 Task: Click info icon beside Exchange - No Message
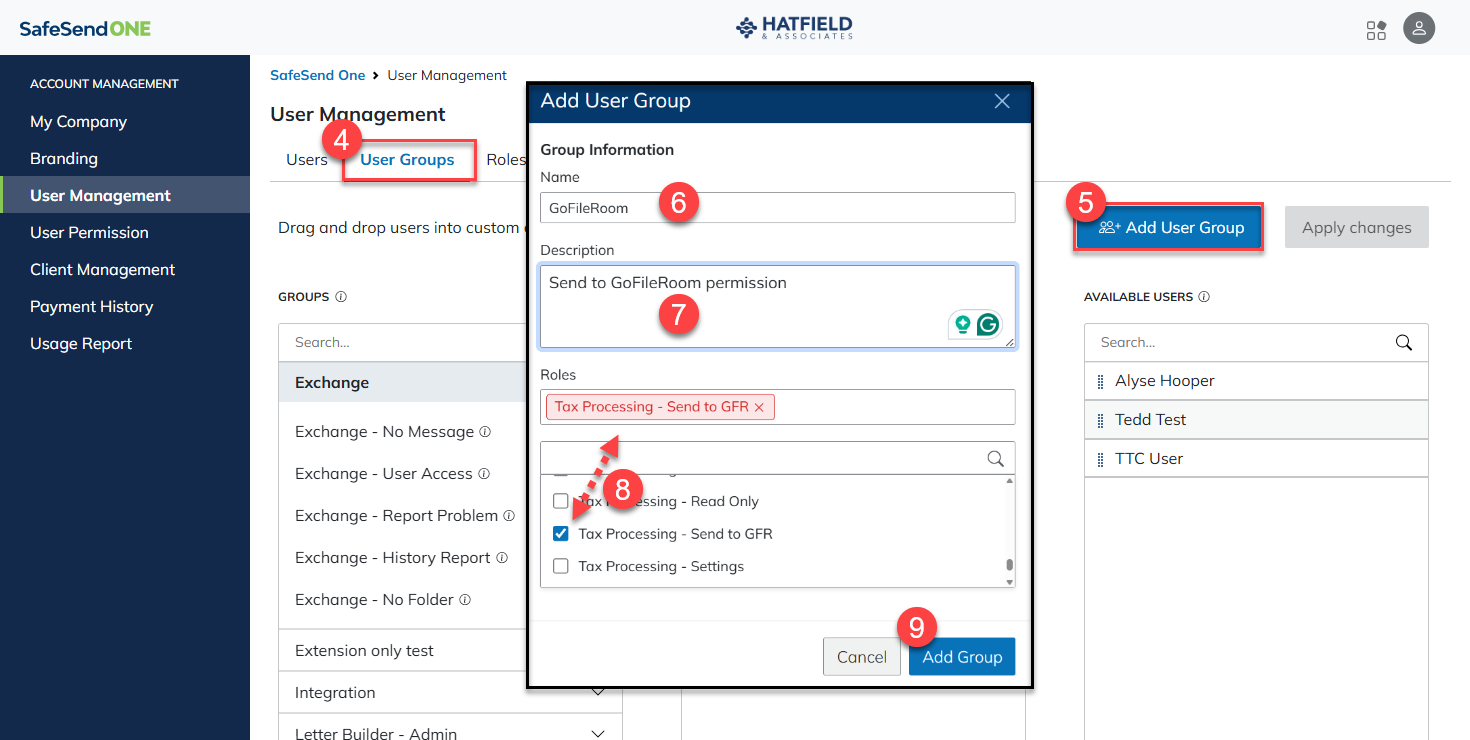pyautogui.click(x=485, y=432)
